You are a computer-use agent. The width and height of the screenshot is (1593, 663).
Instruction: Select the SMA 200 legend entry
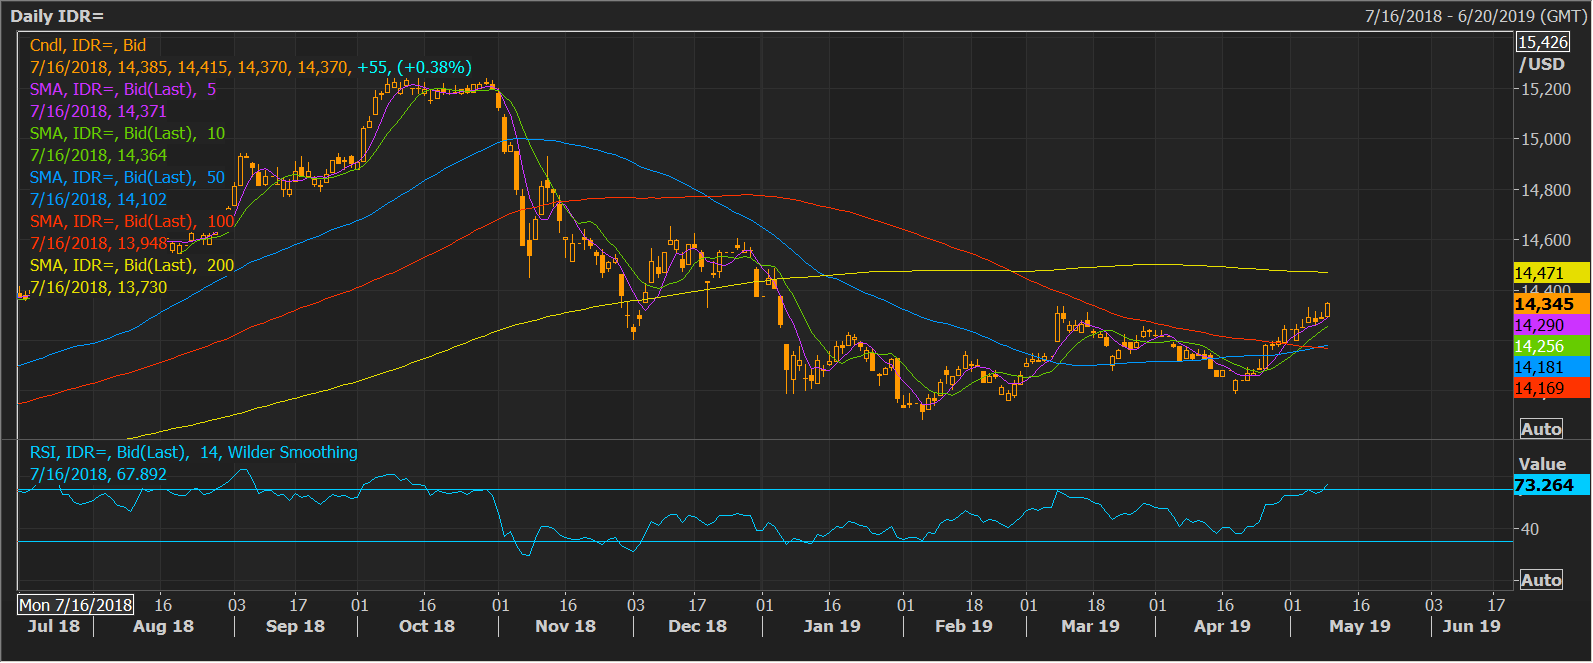(132, 265)
